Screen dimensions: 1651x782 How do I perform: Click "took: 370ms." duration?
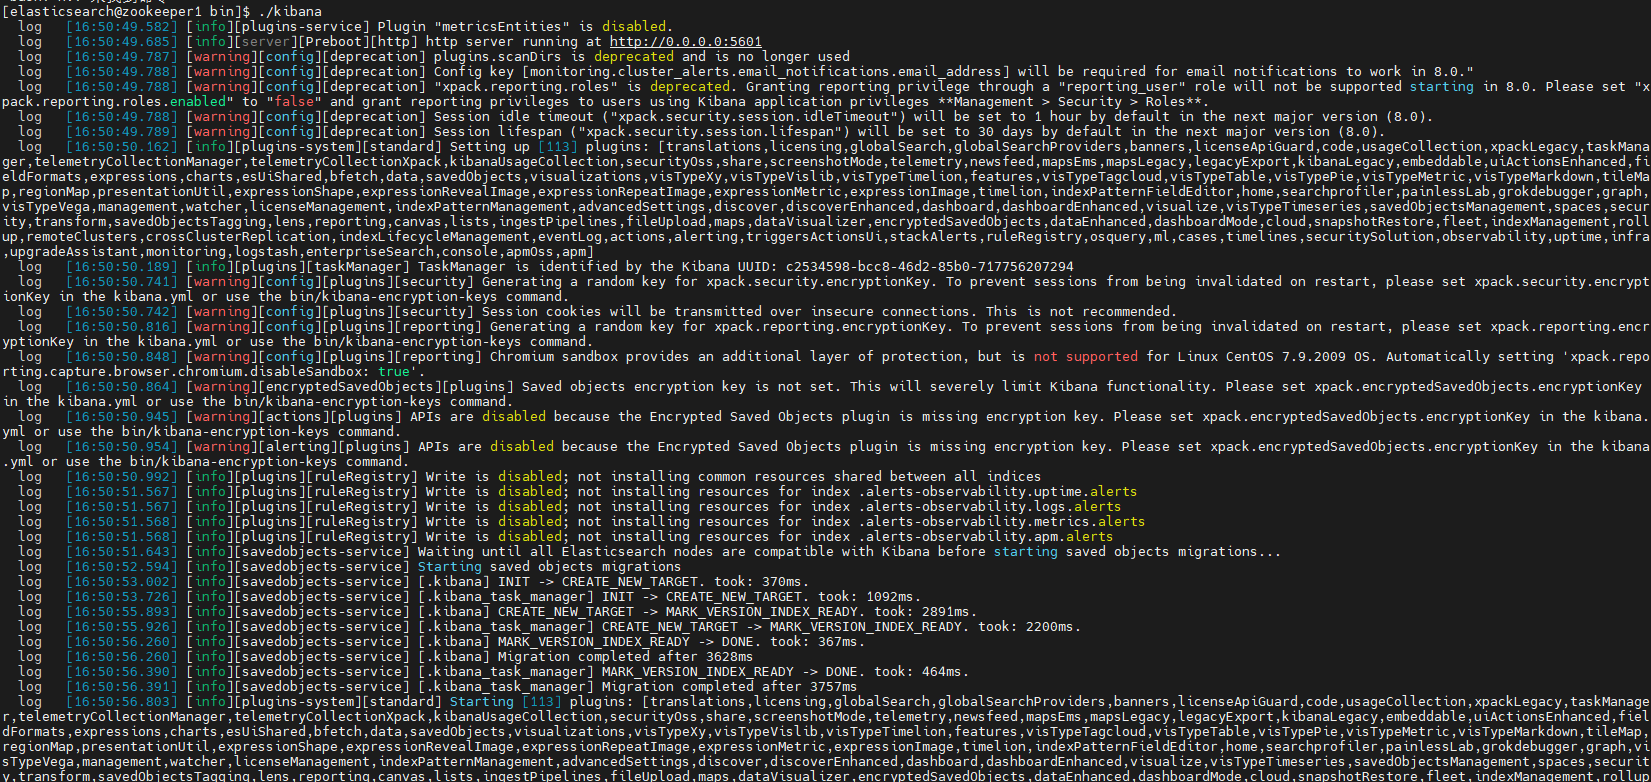coord(761,582)
